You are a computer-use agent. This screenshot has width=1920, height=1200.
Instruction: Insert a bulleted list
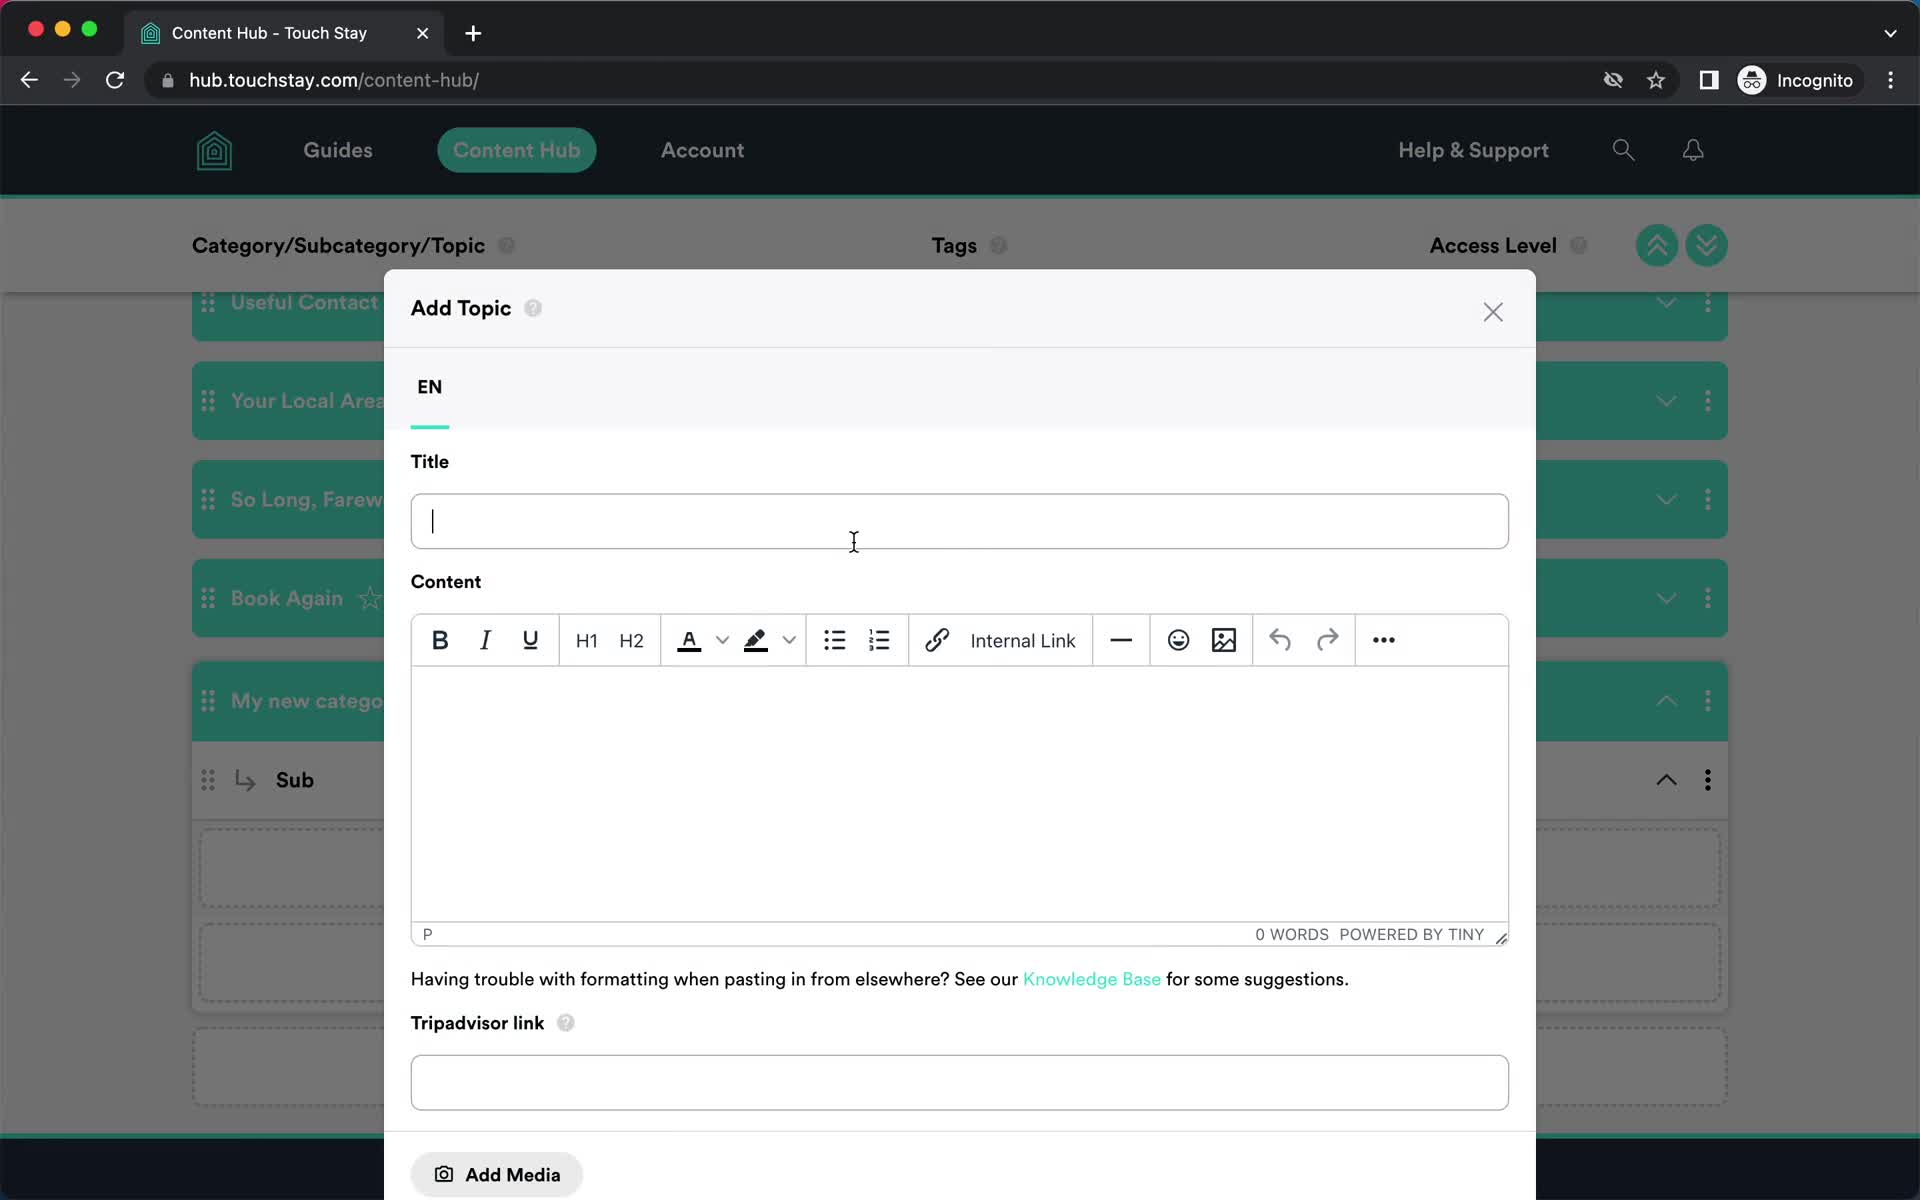tap(835, 639)
